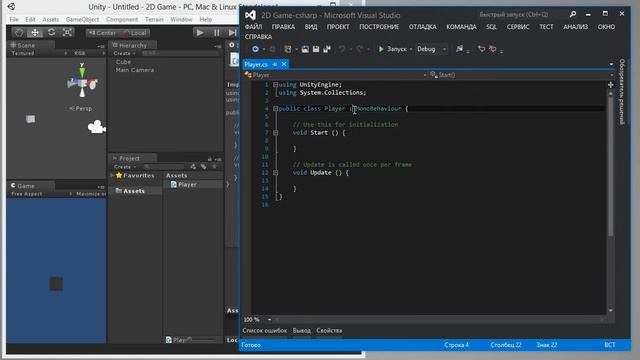Select the Scale tool in Unity toolbar
The width and height of the screenshot is (640, 360).
tap(68, 33)
